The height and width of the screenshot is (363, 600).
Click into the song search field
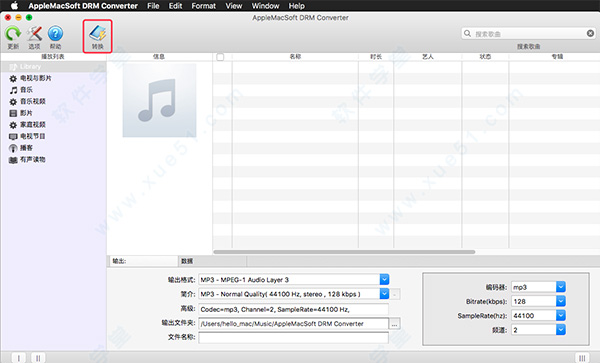[x=528, y=34]
